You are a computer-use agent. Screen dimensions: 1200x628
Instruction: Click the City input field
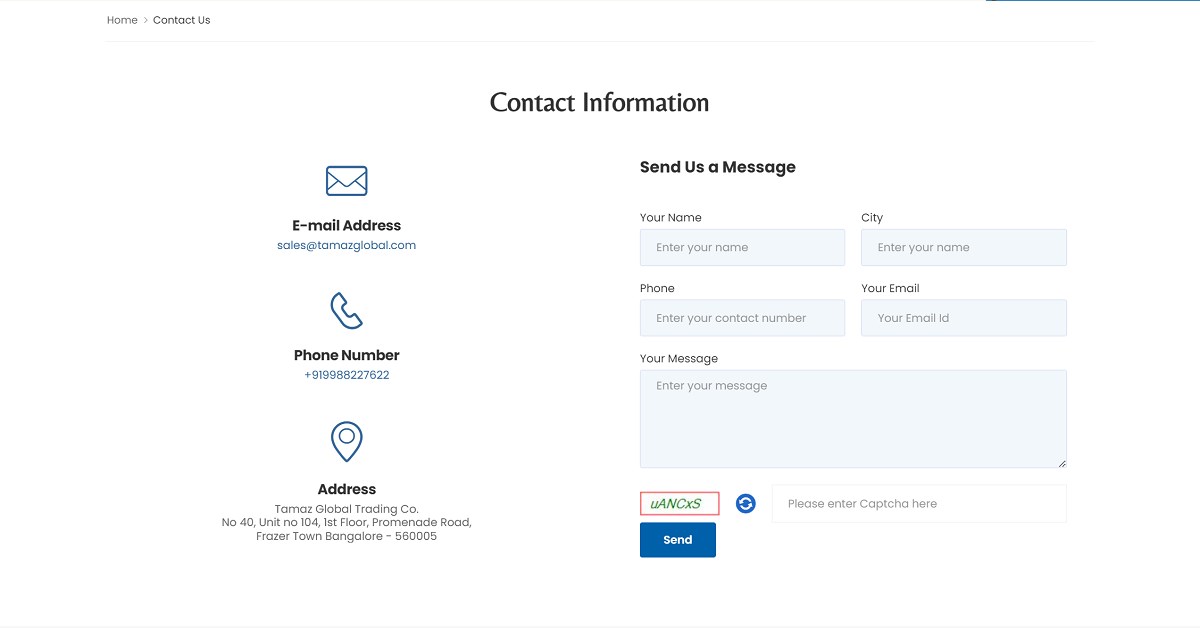pyautogui.click(x=963, y=247)
